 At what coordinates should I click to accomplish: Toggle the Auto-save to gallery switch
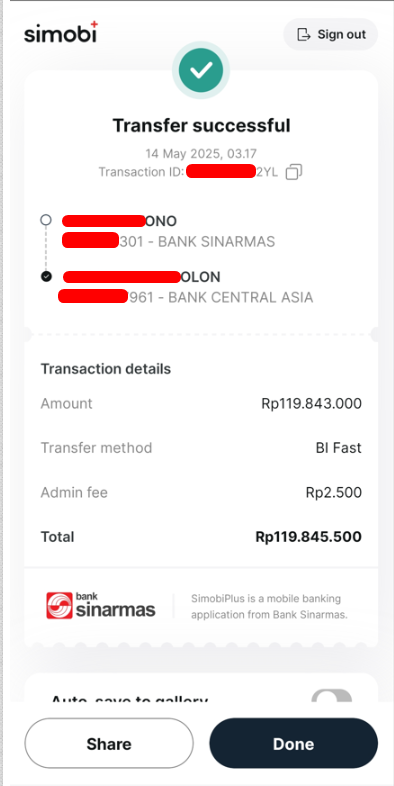pos(331,696)
